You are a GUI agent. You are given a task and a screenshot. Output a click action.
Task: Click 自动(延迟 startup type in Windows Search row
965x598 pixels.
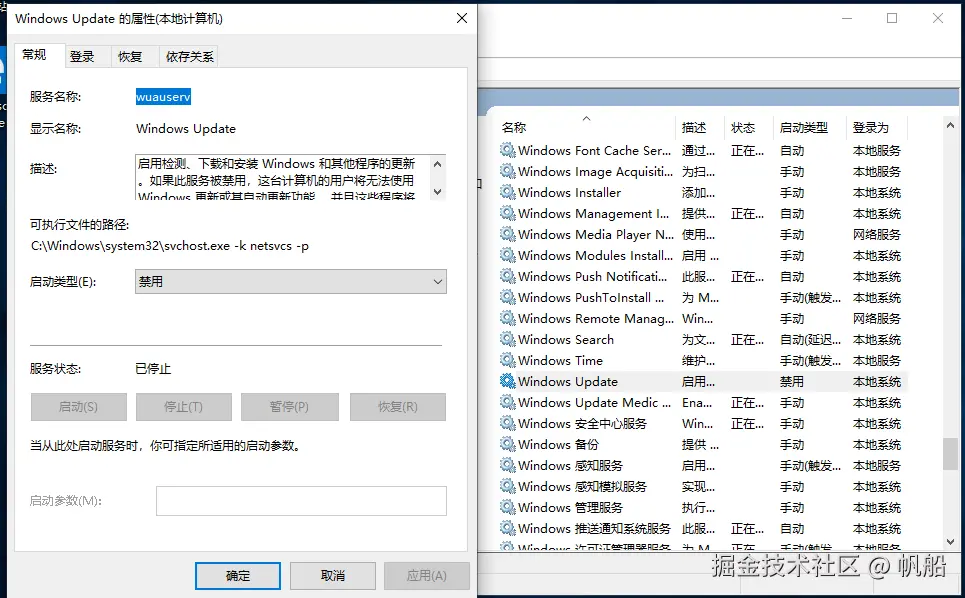(x=810, y=340)
